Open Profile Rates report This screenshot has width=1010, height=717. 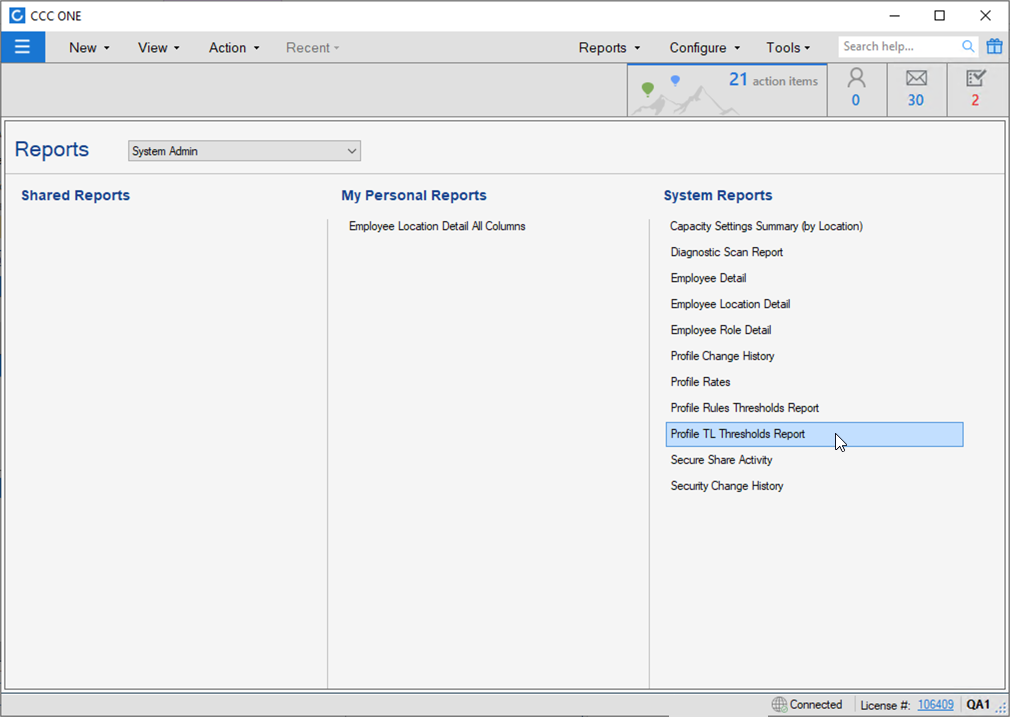(700, 382)
